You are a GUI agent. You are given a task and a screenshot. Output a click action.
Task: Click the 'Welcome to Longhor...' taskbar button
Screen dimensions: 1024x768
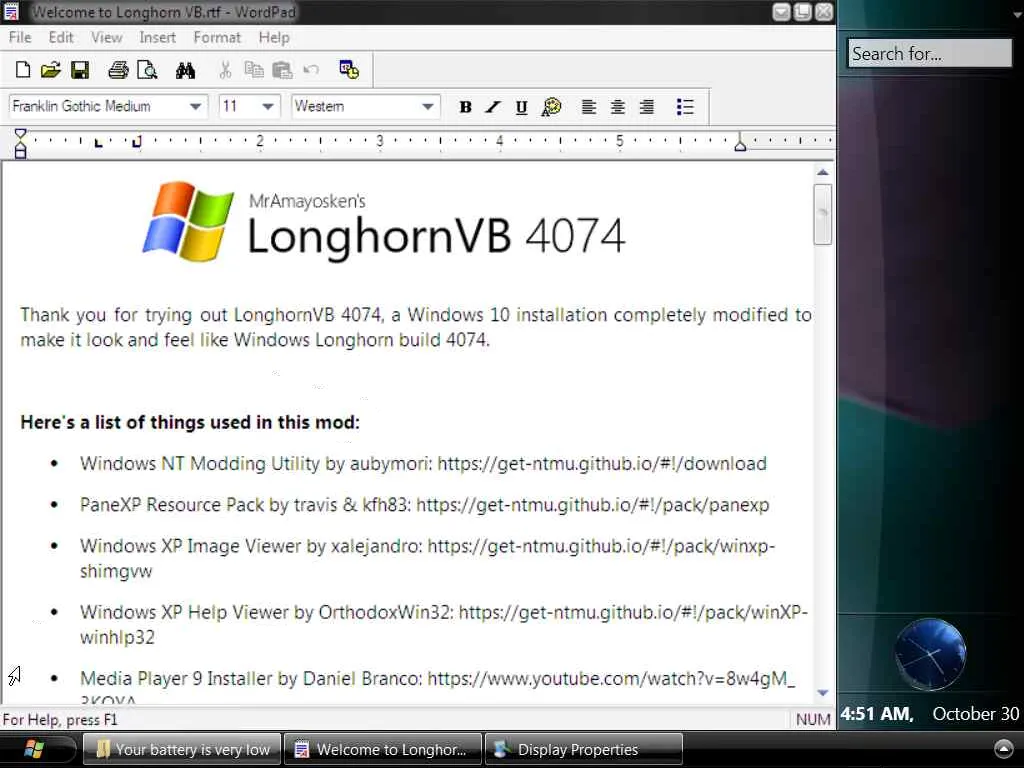[383, 749]
